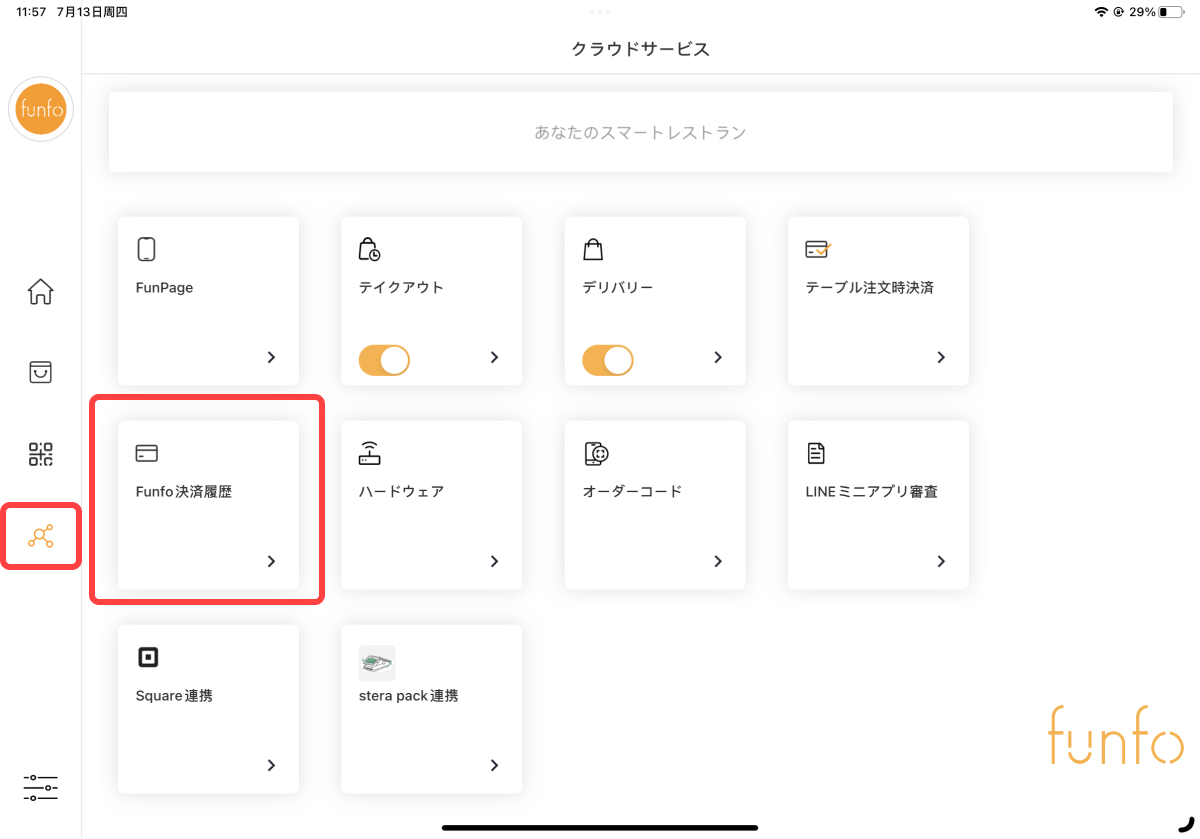
Task: Click the LINEミニアプリ審査 label
Action: (x=871, y=491)
